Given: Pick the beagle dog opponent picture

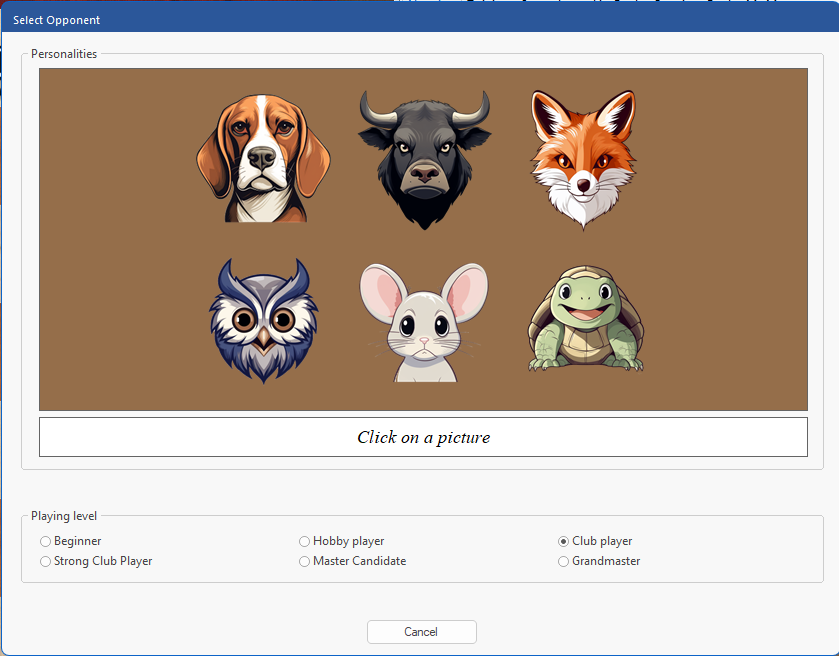Looking at the screenshot, I should 263,158.
